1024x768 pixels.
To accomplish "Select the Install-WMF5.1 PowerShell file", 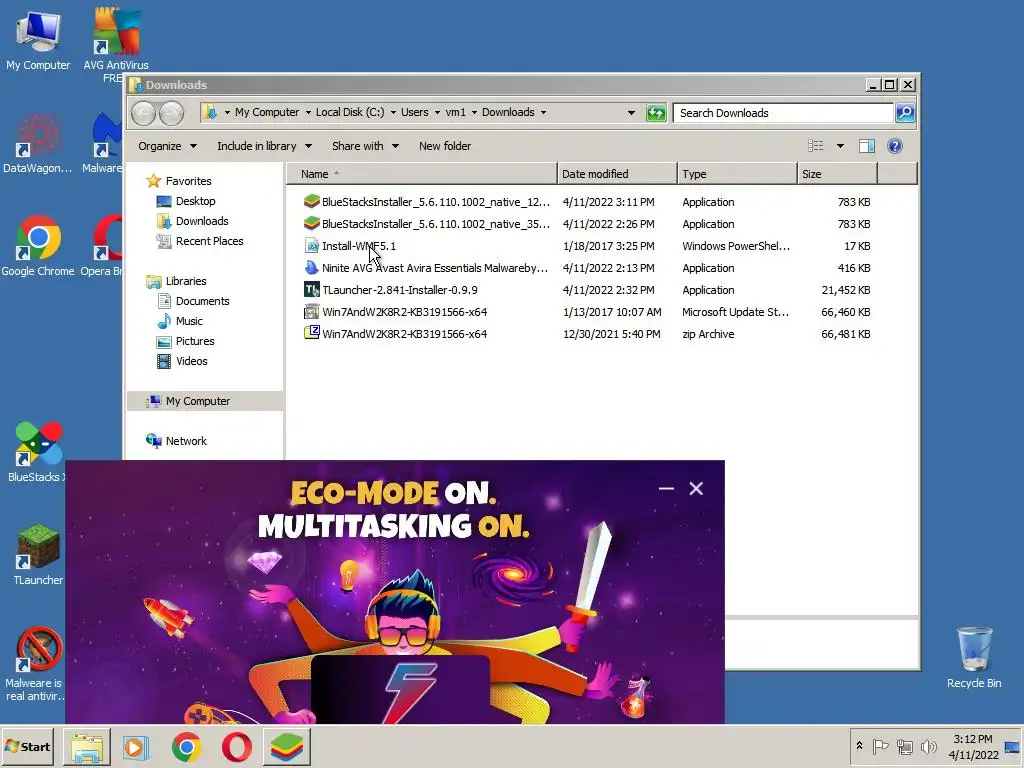I will 587,246.
